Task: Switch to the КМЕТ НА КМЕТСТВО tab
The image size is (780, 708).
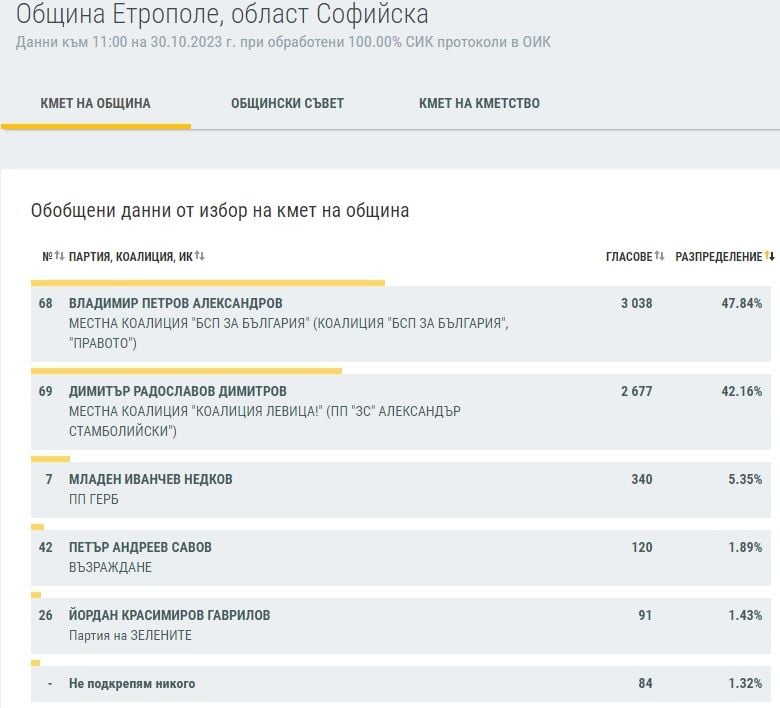Action: pos(480,103)
